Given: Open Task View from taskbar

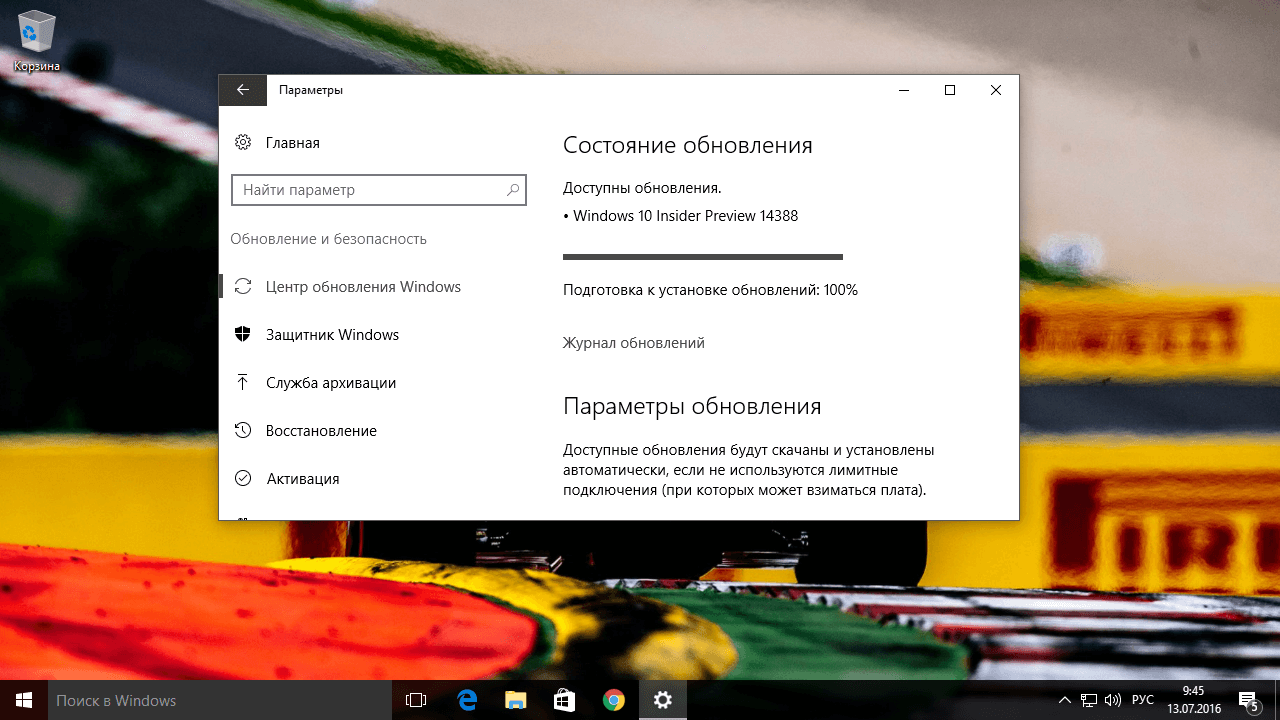Looking at the screenshot, I should (415, 700).
